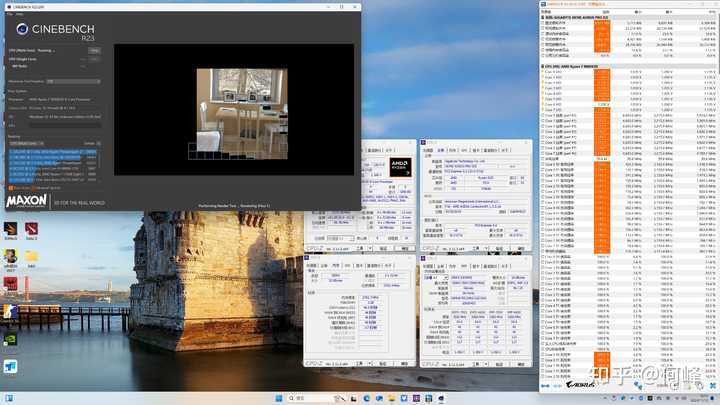Click the Maxon logo in Cinebench

[26, 201]
